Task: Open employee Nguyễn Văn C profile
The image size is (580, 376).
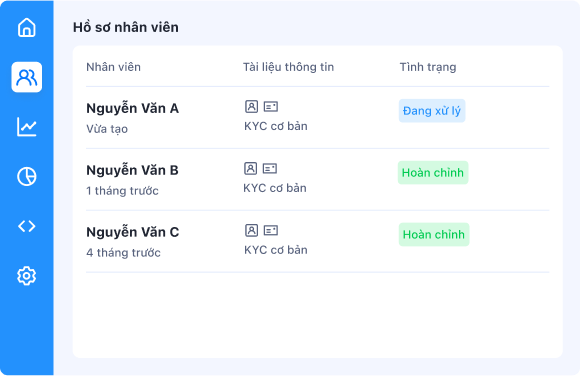Action: [133, 232]
